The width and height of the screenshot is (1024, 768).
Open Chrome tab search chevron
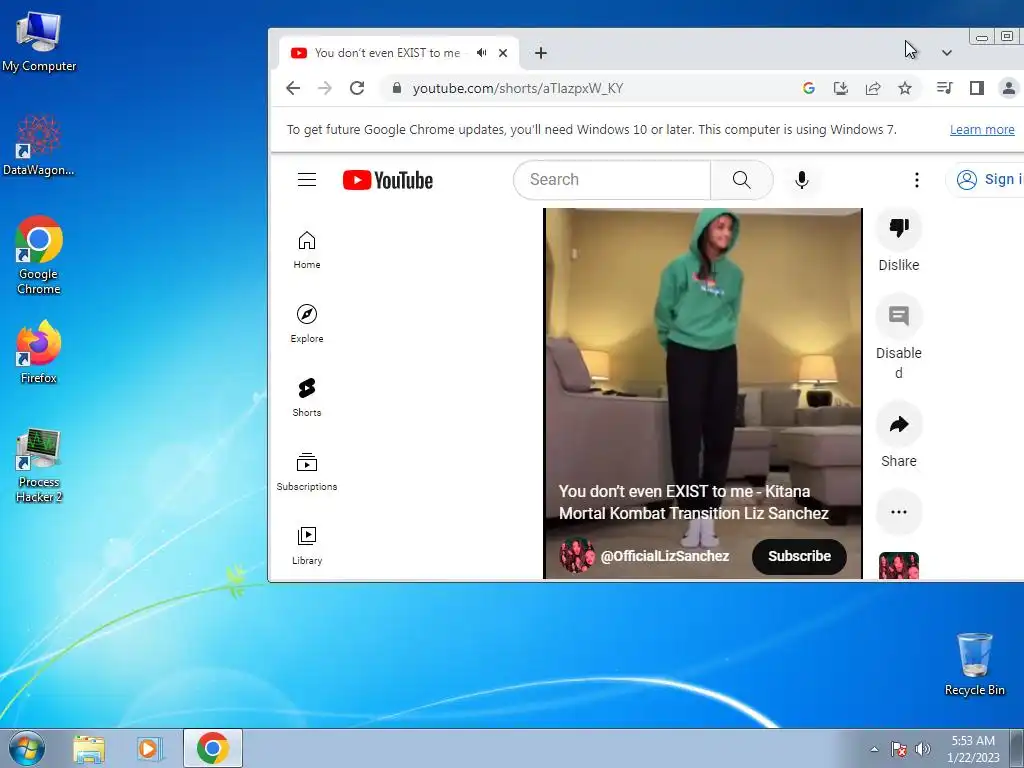click(946, 53)
